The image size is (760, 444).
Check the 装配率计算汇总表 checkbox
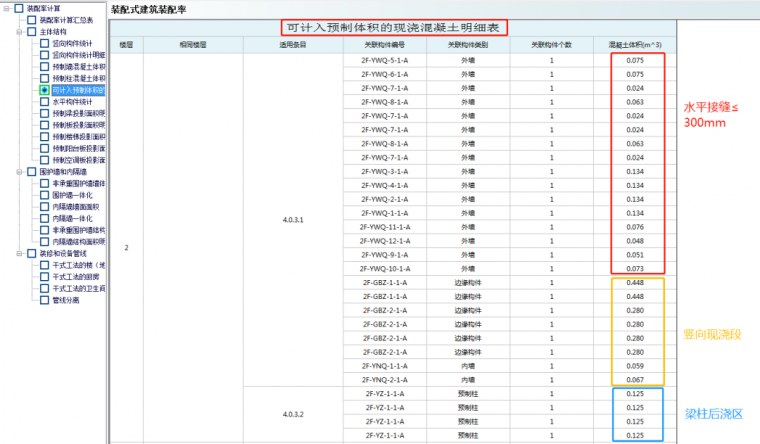(32, 20)
